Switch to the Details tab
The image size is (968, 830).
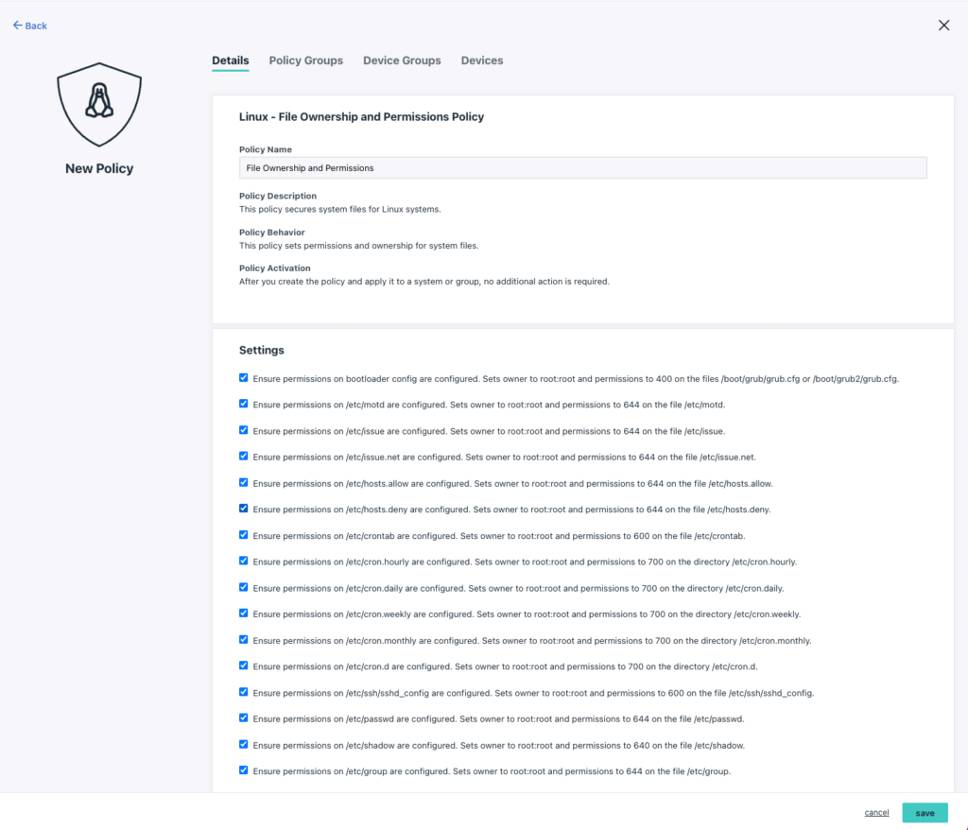228,60
